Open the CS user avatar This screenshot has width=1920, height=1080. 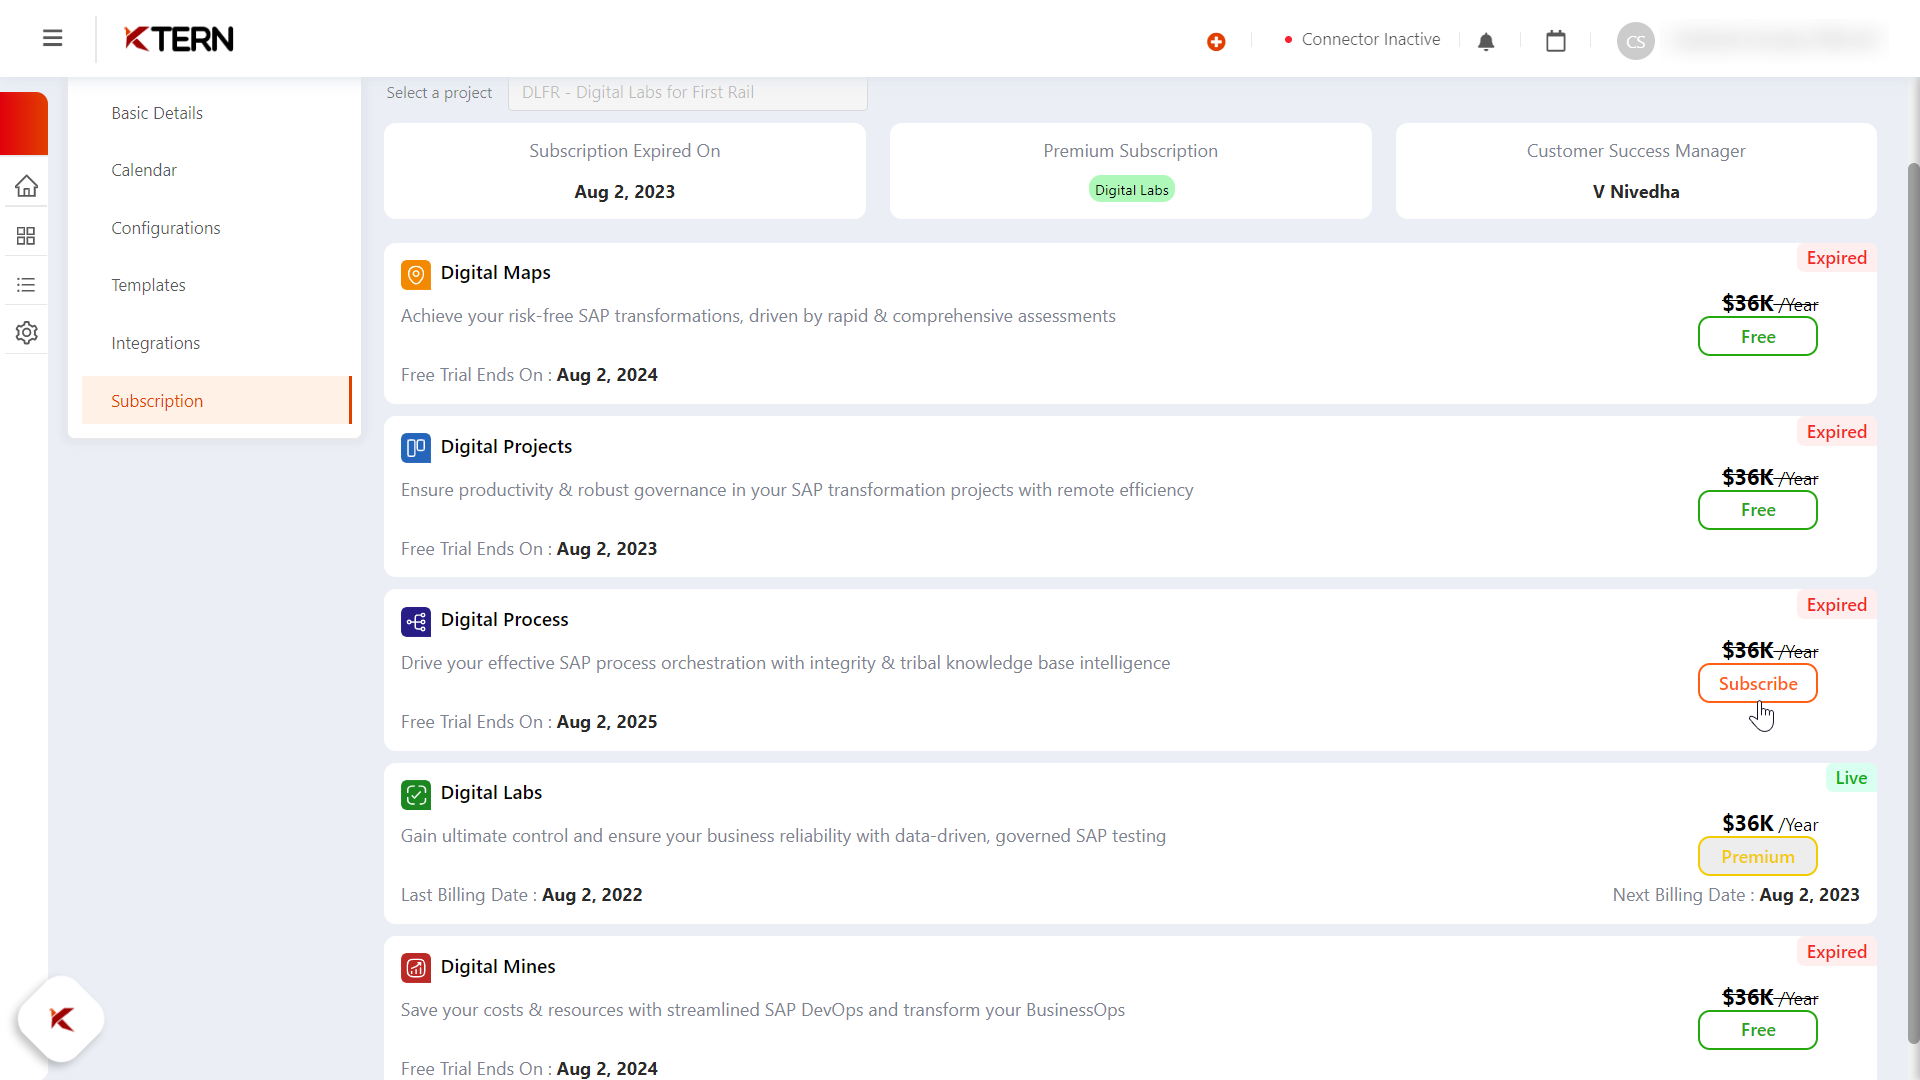tap(1636, 41)
